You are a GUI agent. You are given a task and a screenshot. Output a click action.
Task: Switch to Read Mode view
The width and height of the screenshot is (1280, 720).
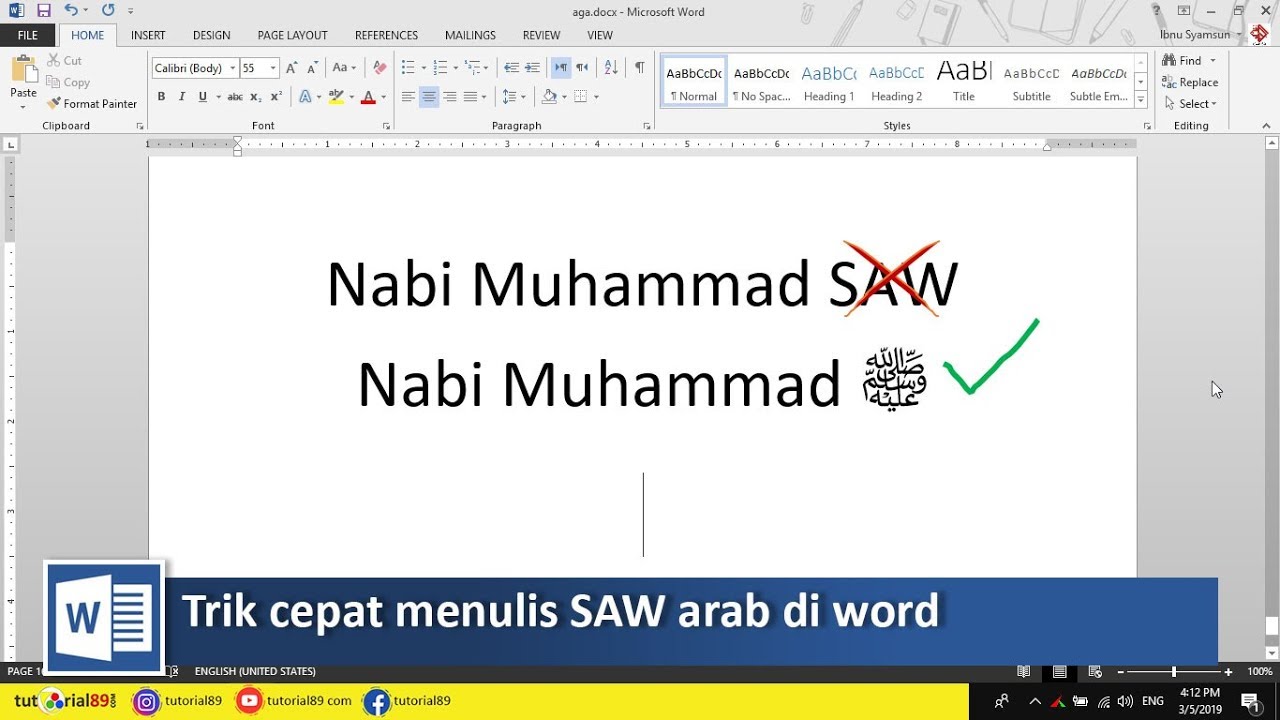click(x=1024, y=672)
